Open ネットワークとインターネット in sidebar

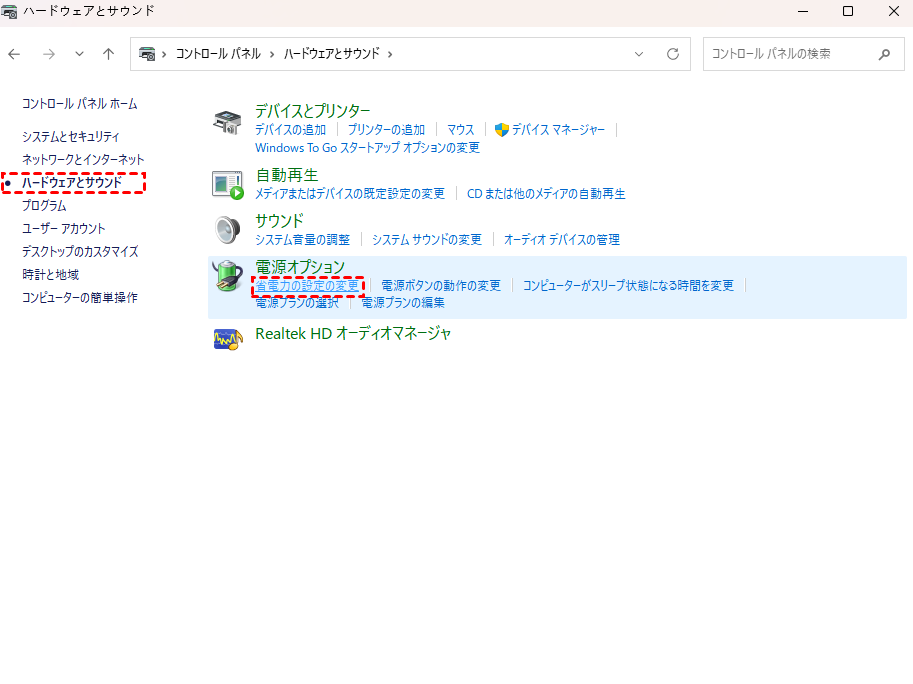[83, 160]
